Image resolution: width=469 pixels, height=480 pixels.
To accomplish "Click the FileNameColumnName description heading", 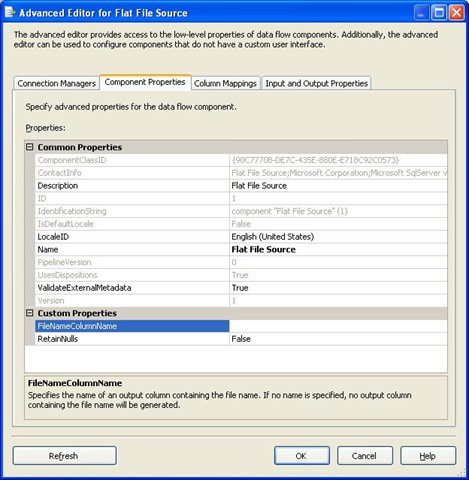I will click(75, 383).
